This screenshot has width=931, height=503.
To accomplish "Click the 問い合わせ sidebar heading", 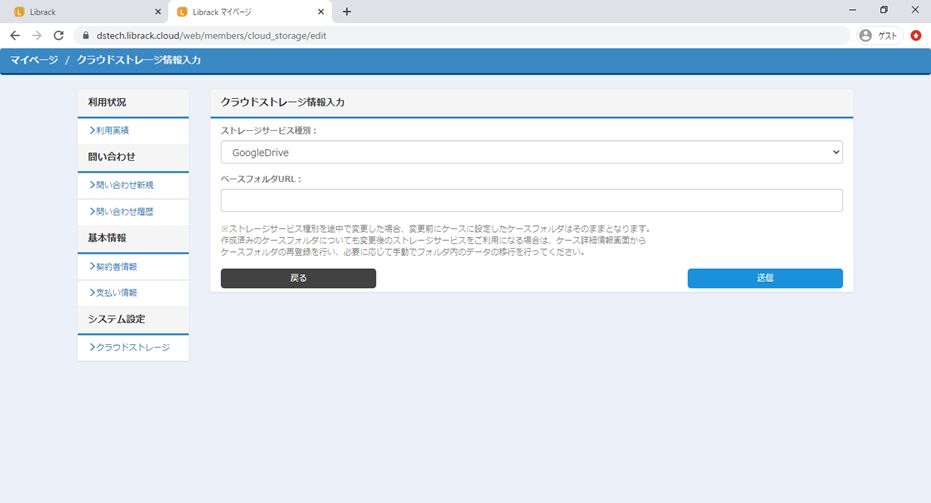I will tap(112, 157).
